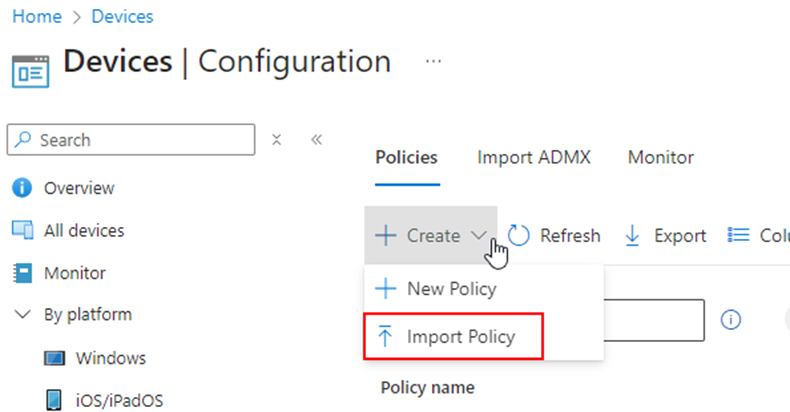Click the Devices Configuration page icon
The width and height of the screenshot is (790, 412).
[30, 72]
